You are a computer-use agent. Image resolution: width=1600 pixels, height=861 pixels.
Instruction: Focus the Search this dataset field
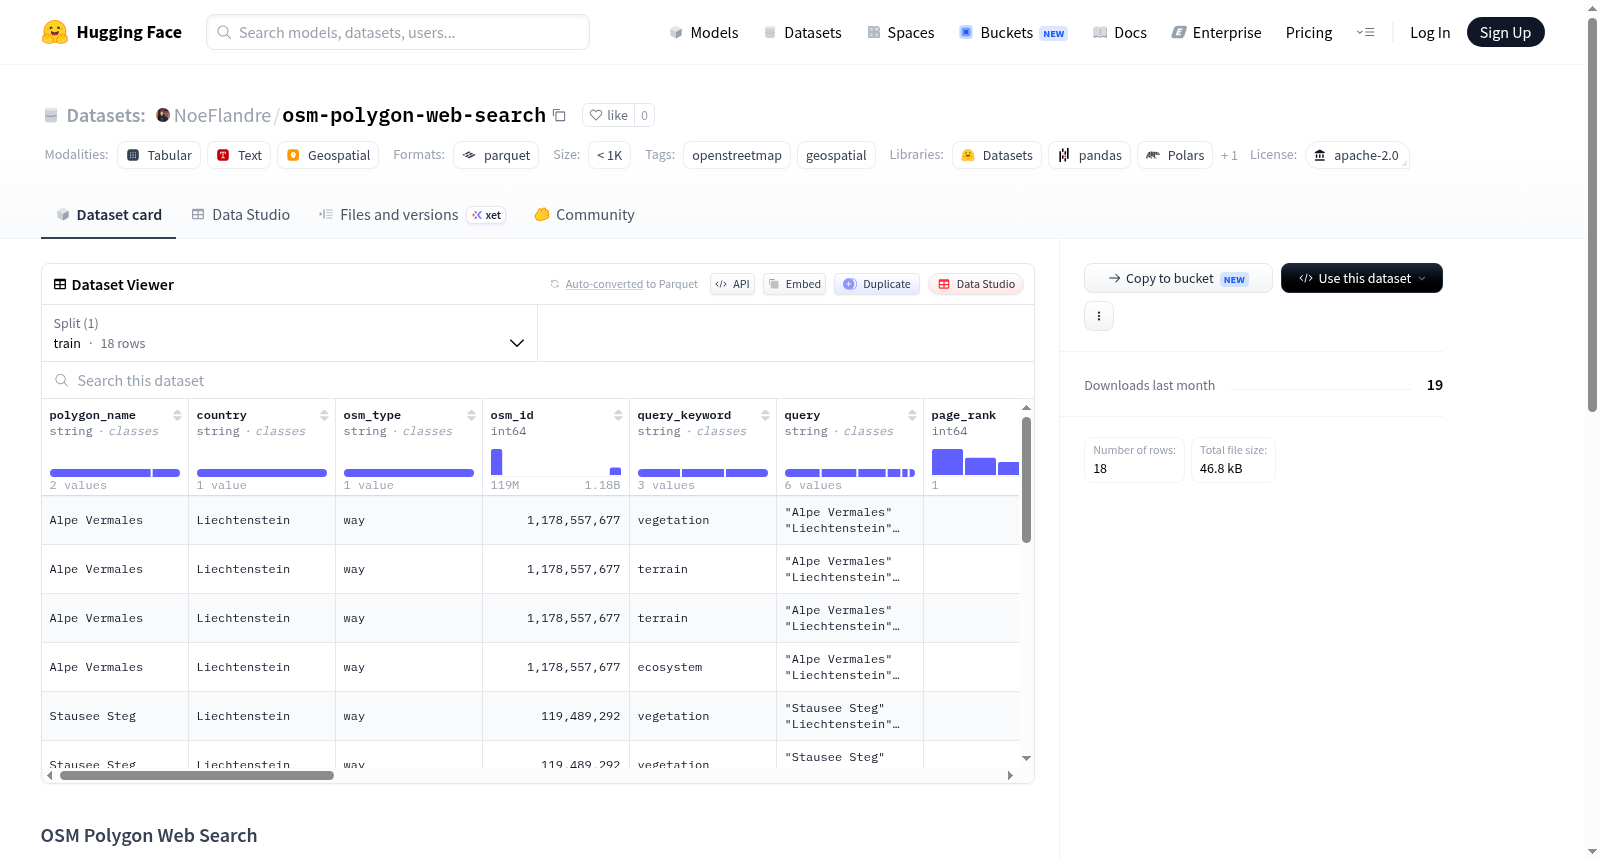[538, 380]
